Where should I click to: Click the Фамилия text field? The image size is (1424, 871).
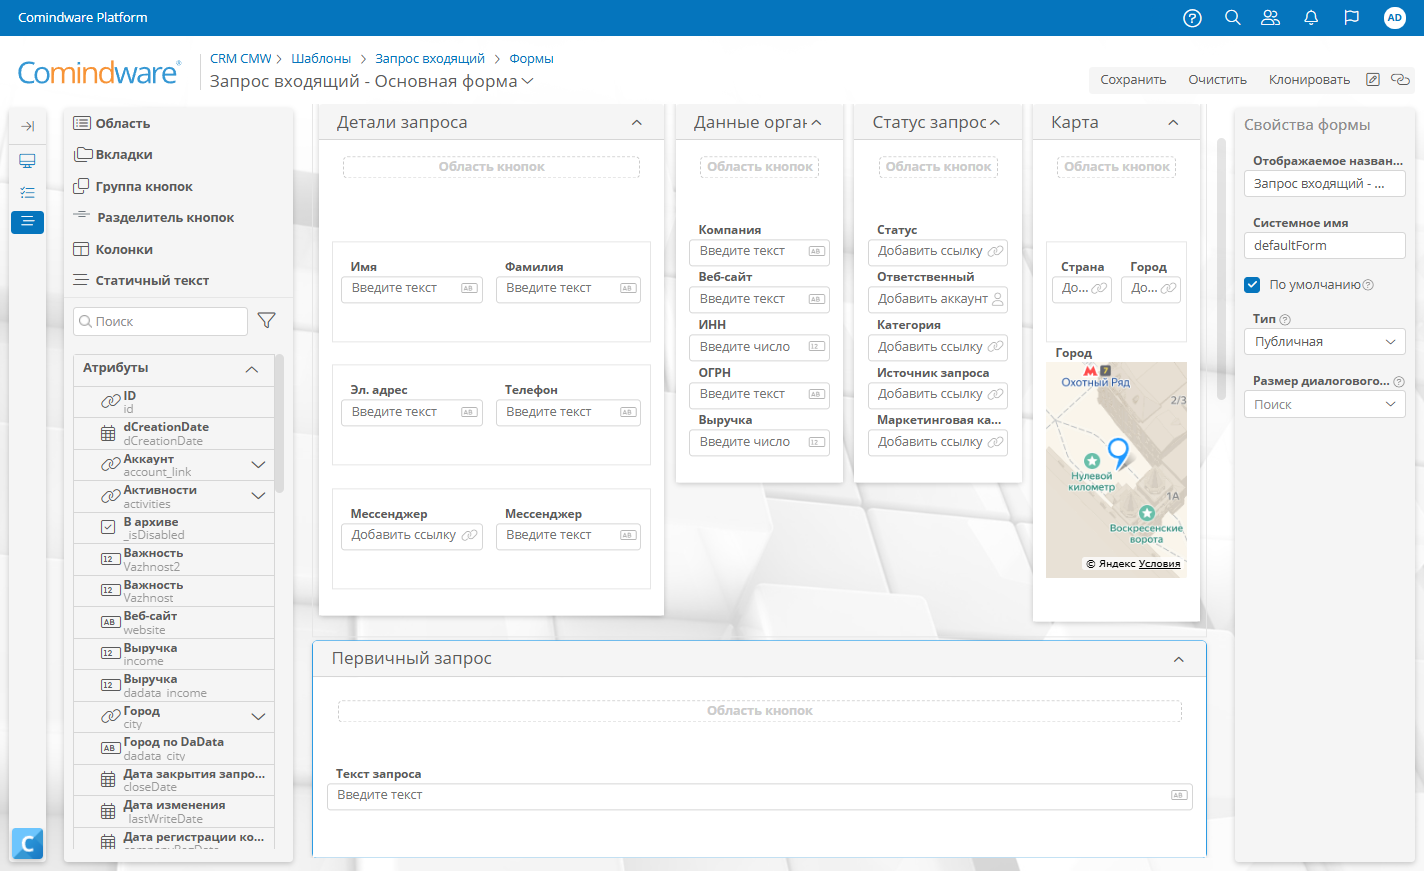(x=568, y=289)
